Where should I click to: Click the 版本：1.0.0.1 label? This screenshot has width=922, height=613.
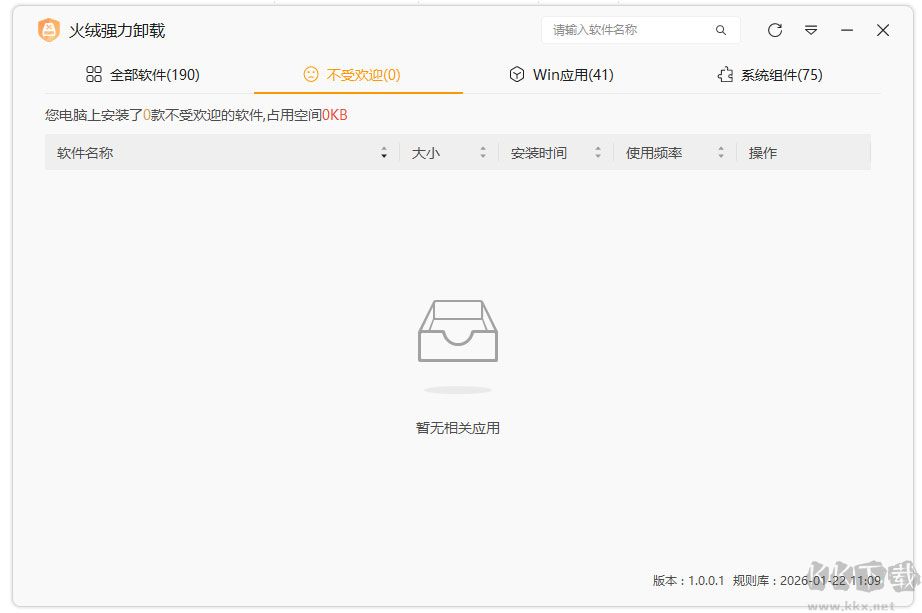point(689,581)
